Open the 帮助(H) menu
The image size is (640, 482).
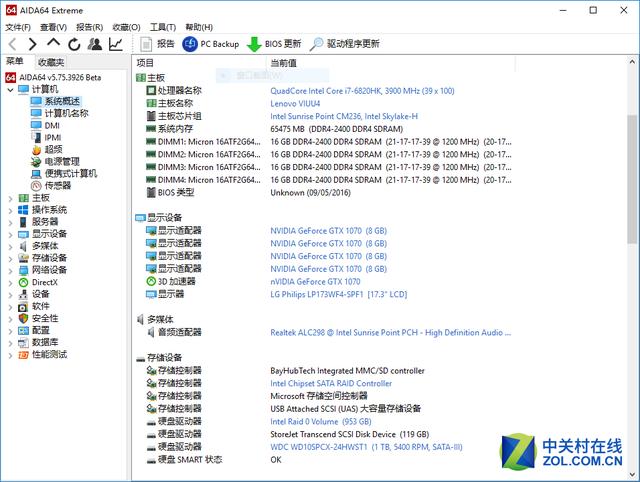(x=199, y=27)
